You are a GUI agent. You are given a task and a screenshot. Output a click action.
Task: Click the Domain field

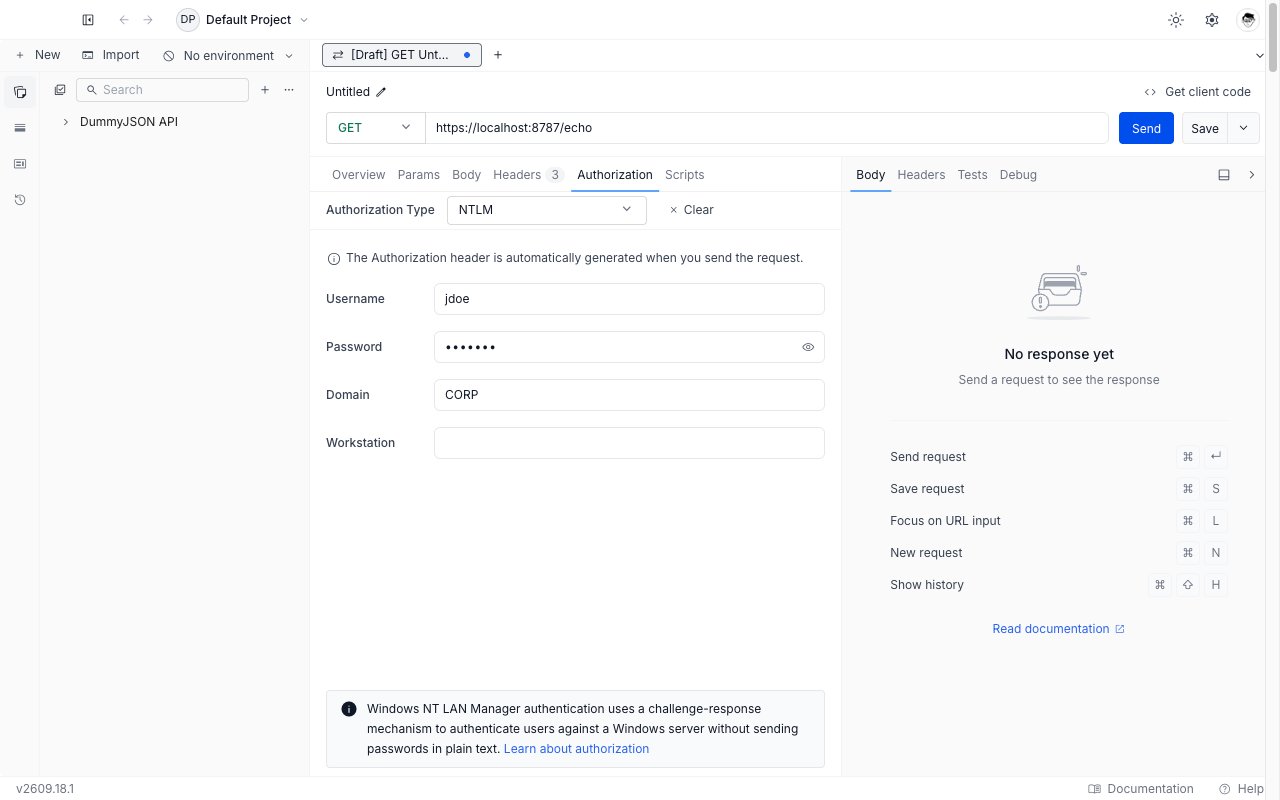[629, 395]
